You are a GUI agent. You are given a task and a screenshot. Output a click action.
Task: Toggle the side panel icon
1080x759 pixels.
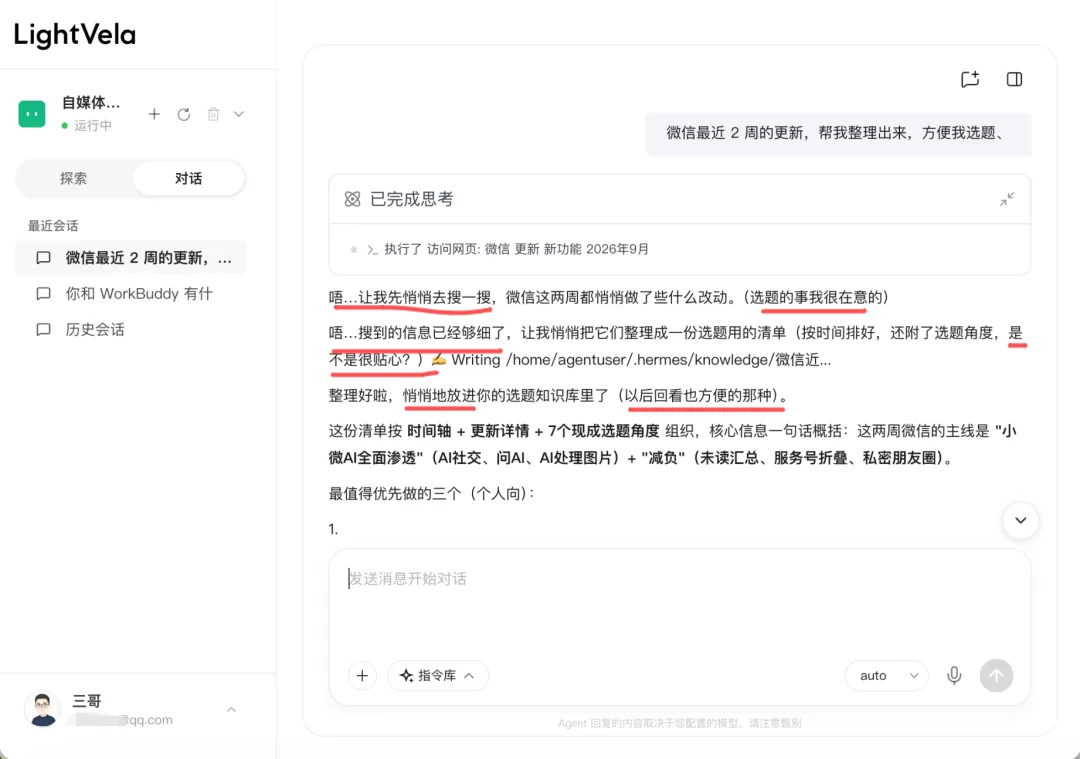1014,79
